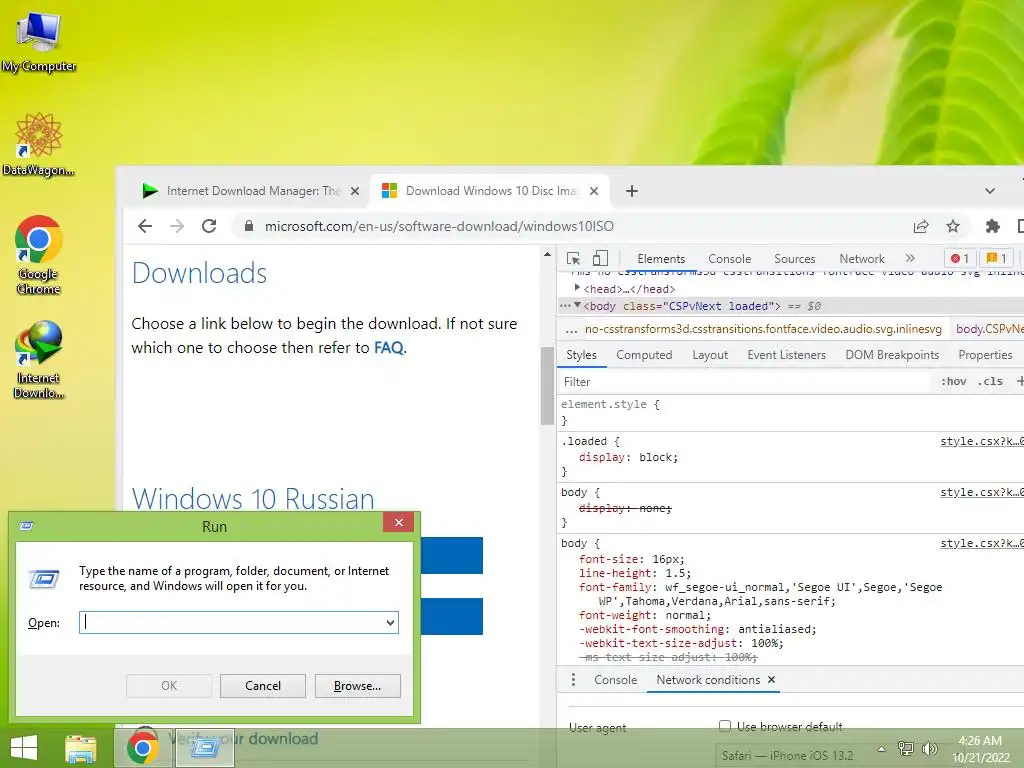Click Chrome icon in taskbar
1024x768 pixels.
pyautogui.click(x=142, y=748)
